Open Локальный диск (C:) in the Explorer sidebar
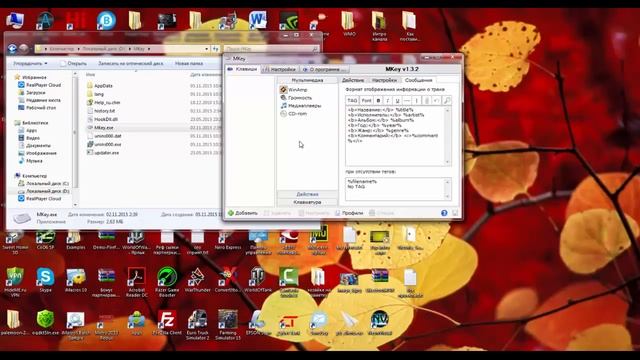 [43, 183]
